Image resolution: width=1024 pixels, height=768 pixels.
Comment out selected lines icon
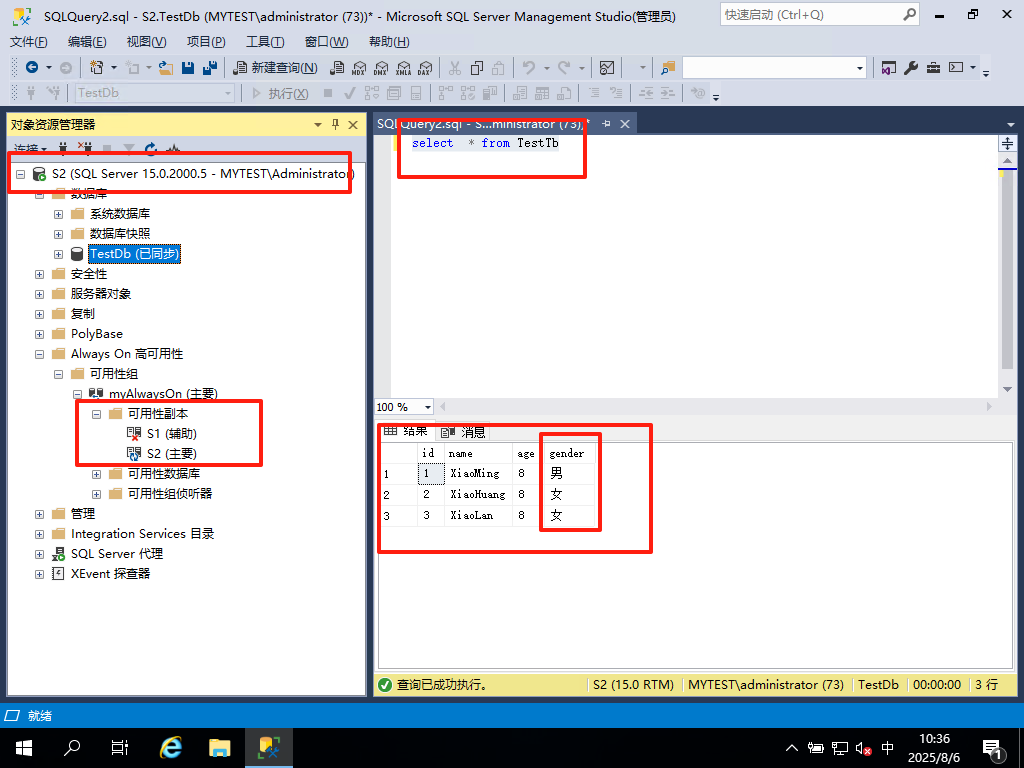594,93
